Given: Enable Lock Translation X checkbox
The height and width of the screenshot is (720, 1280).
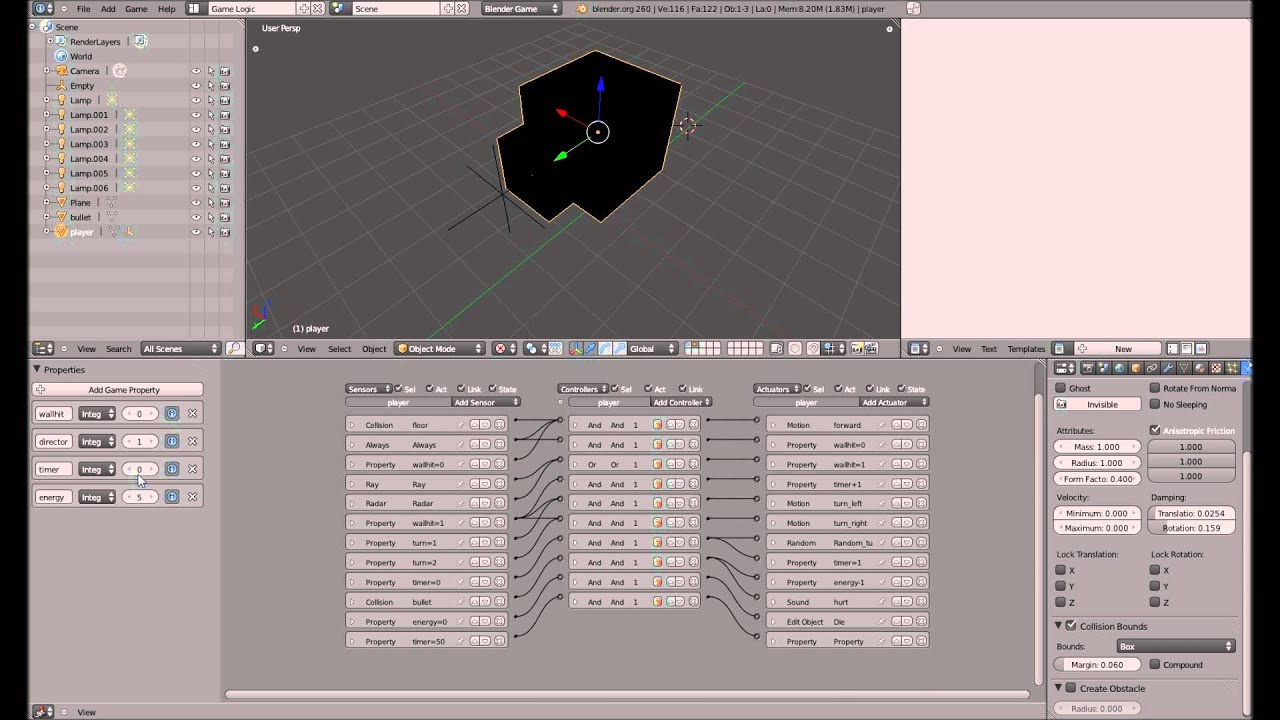Looking at the screenshot, I should [1061, 570].
